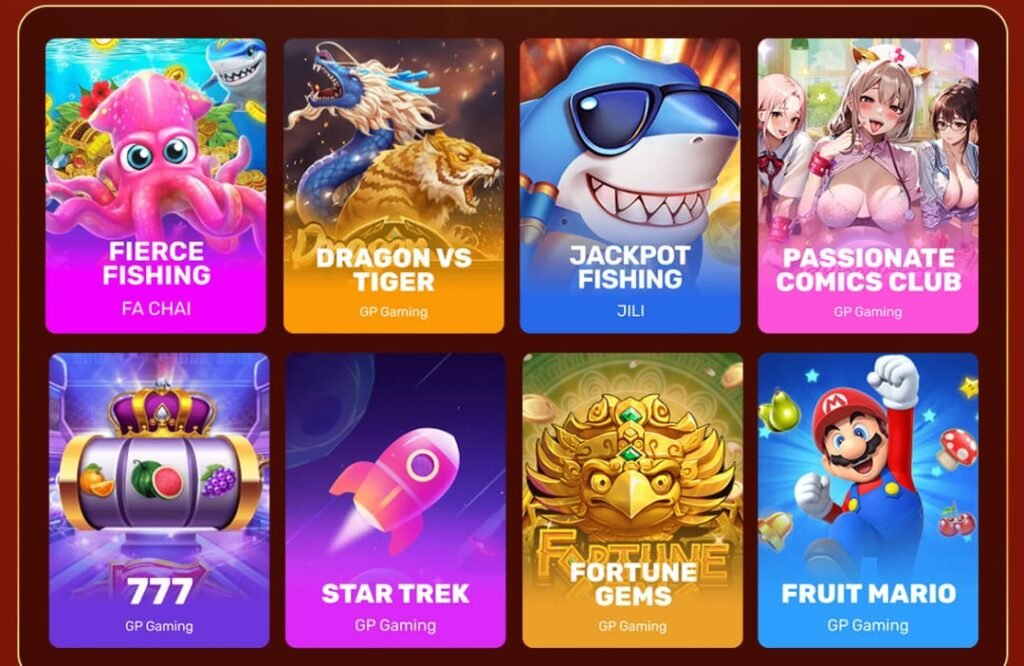
Task: Click the JILI provider label
Action: coord(631,311)
